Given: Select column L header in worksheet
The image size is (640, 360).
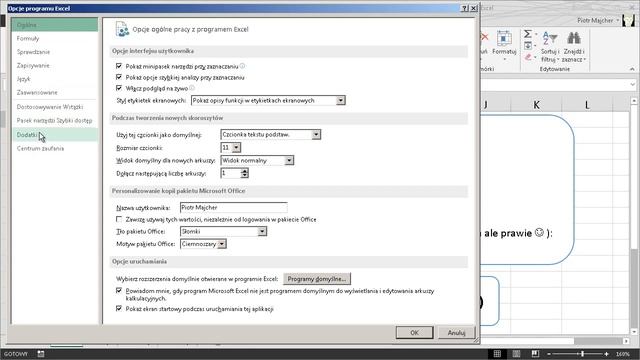Looking at the screenshot, I should (587, 105).
